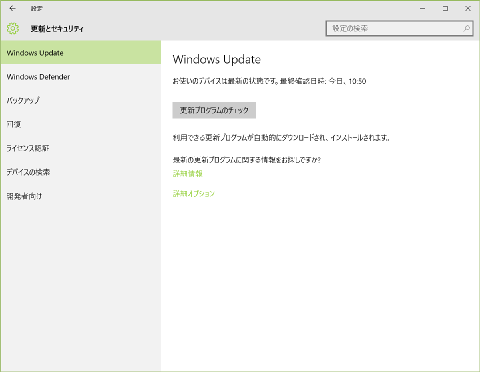Open the バックアップ section
480x372 pixels.
pos(81,100)
